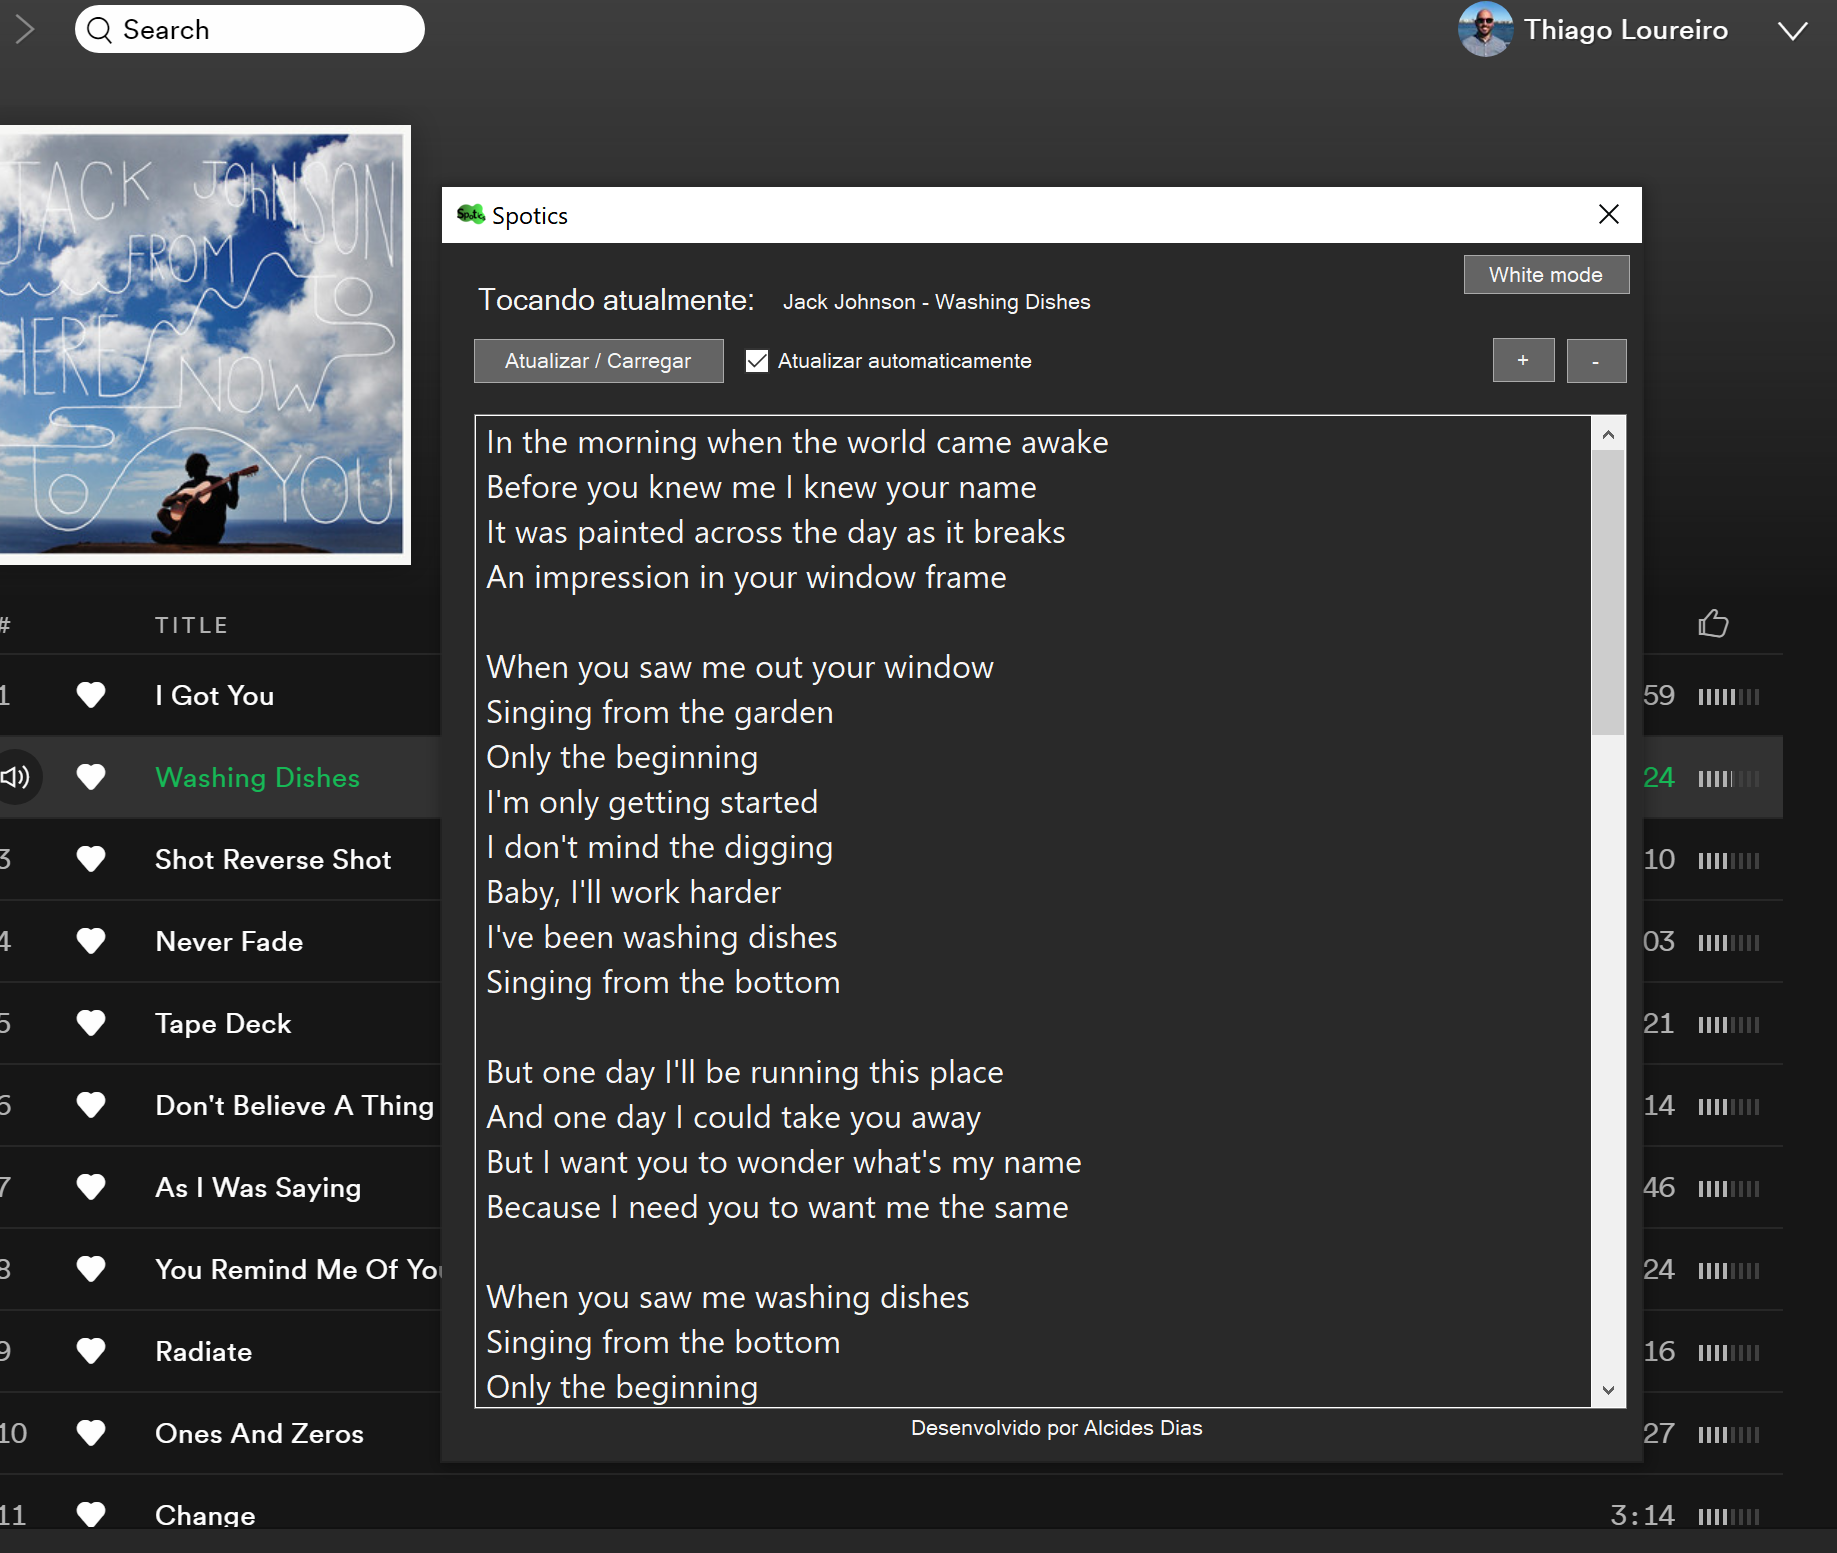Decrease lyrics font size with the minus button
The image size is (1837, 1553).
(x=1596, y=361)
